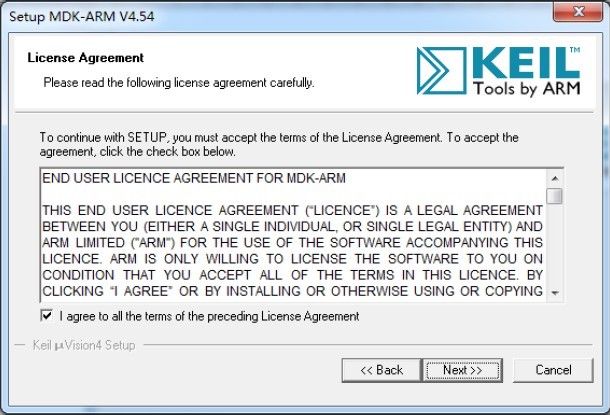
Task: Click the 'I agree to all the terms' label
Action: click(209, 316)
